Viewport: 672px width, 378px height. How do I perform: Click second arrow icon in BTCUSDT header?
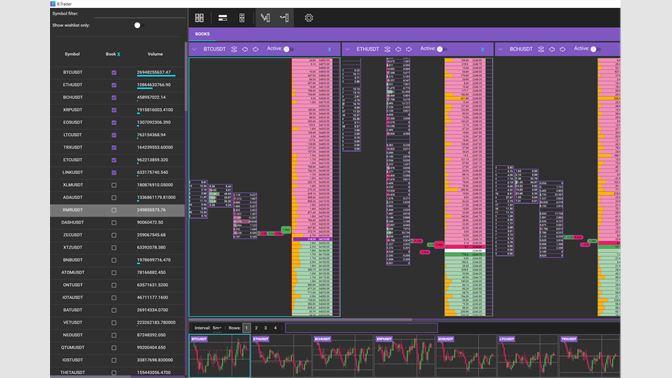[255, 49]
